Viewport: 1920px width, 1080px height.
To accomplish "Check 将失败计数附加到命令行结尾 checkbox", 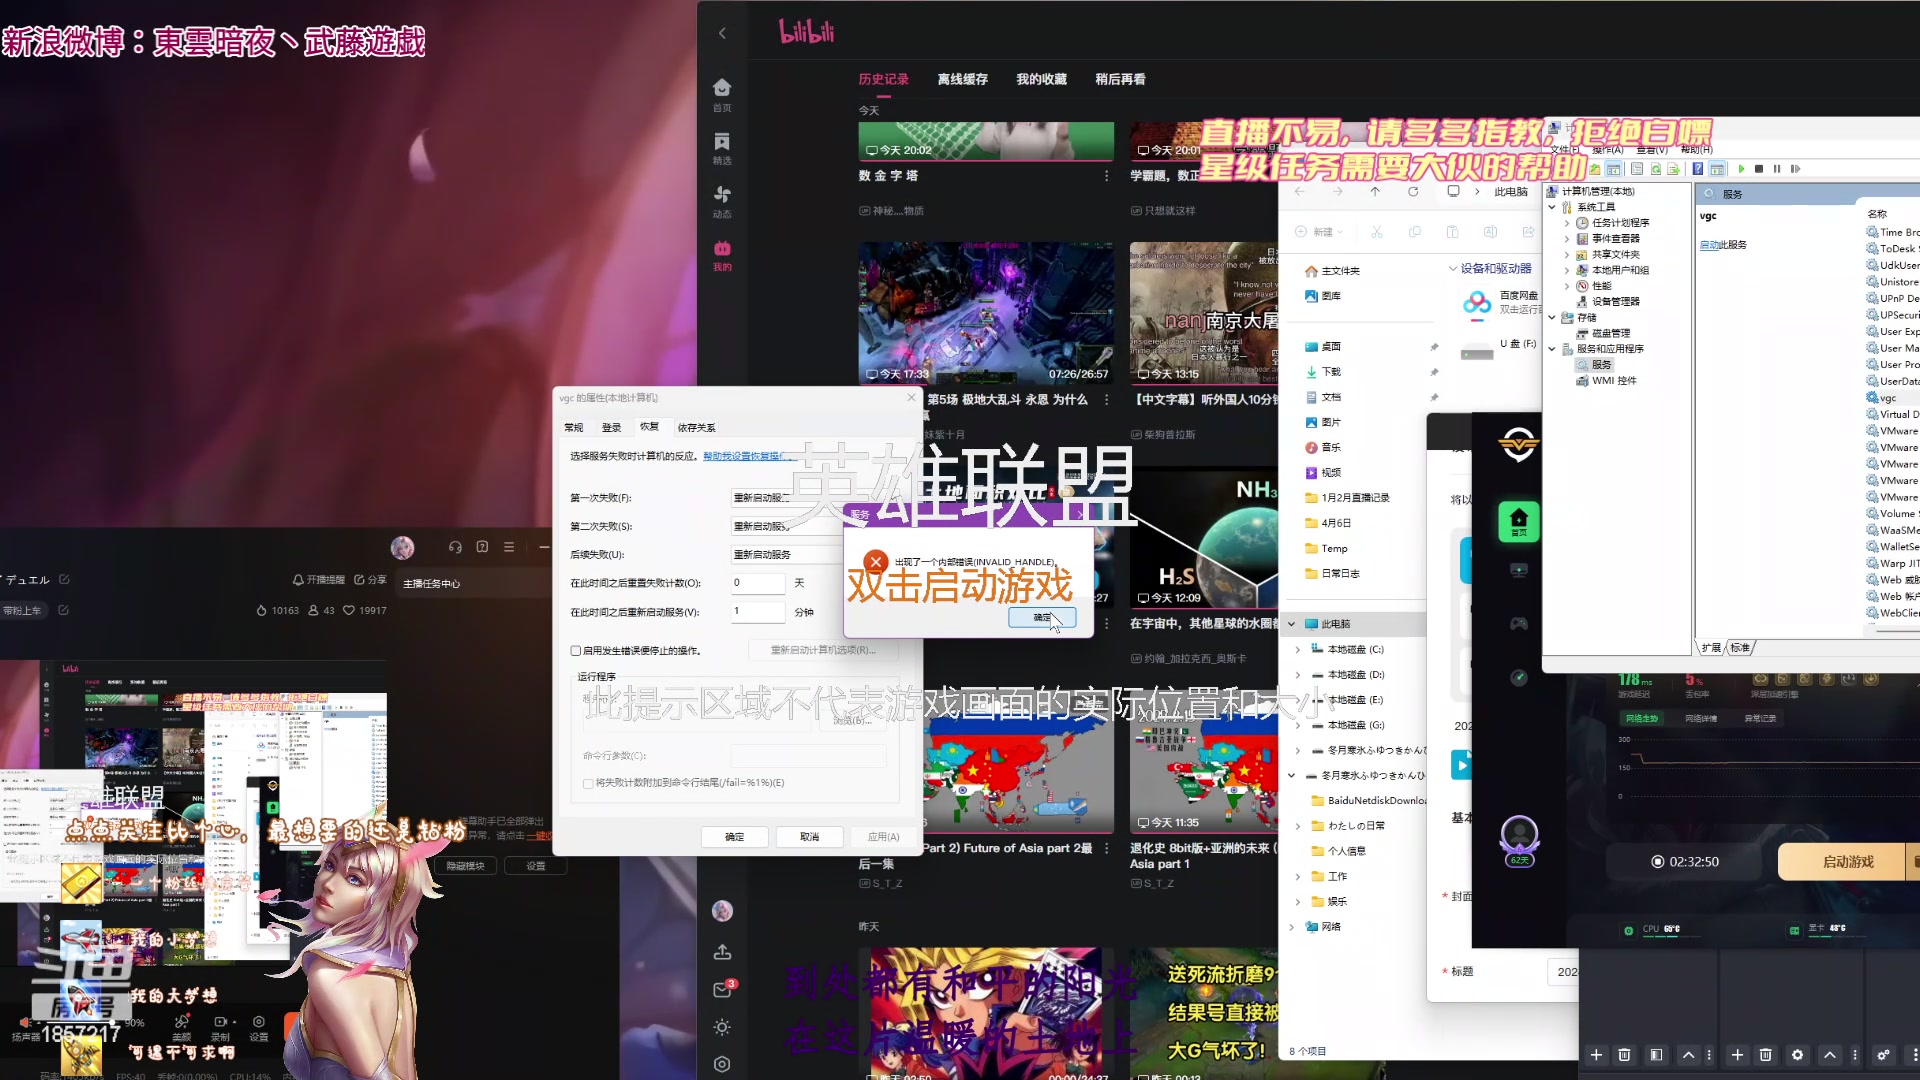I will pos(588,783).
